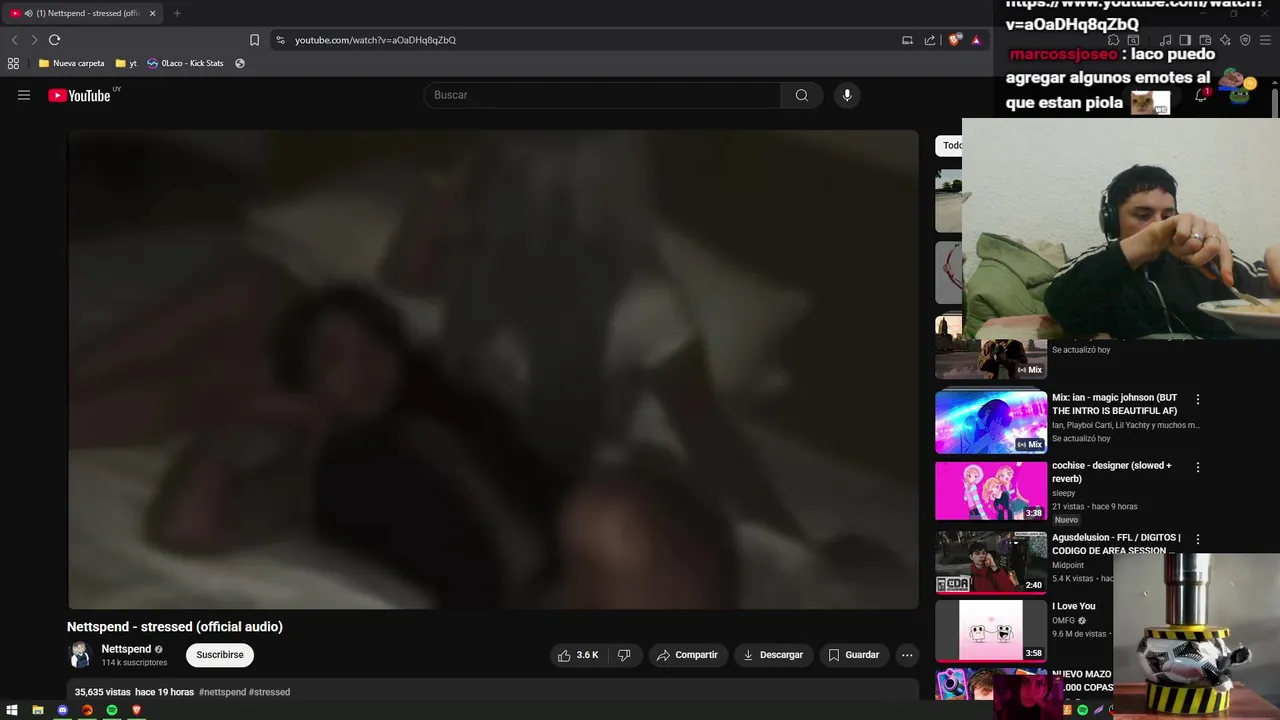Start voice search with the microphone icon
Screen dimensions: 1280x720
click(847, 95)
